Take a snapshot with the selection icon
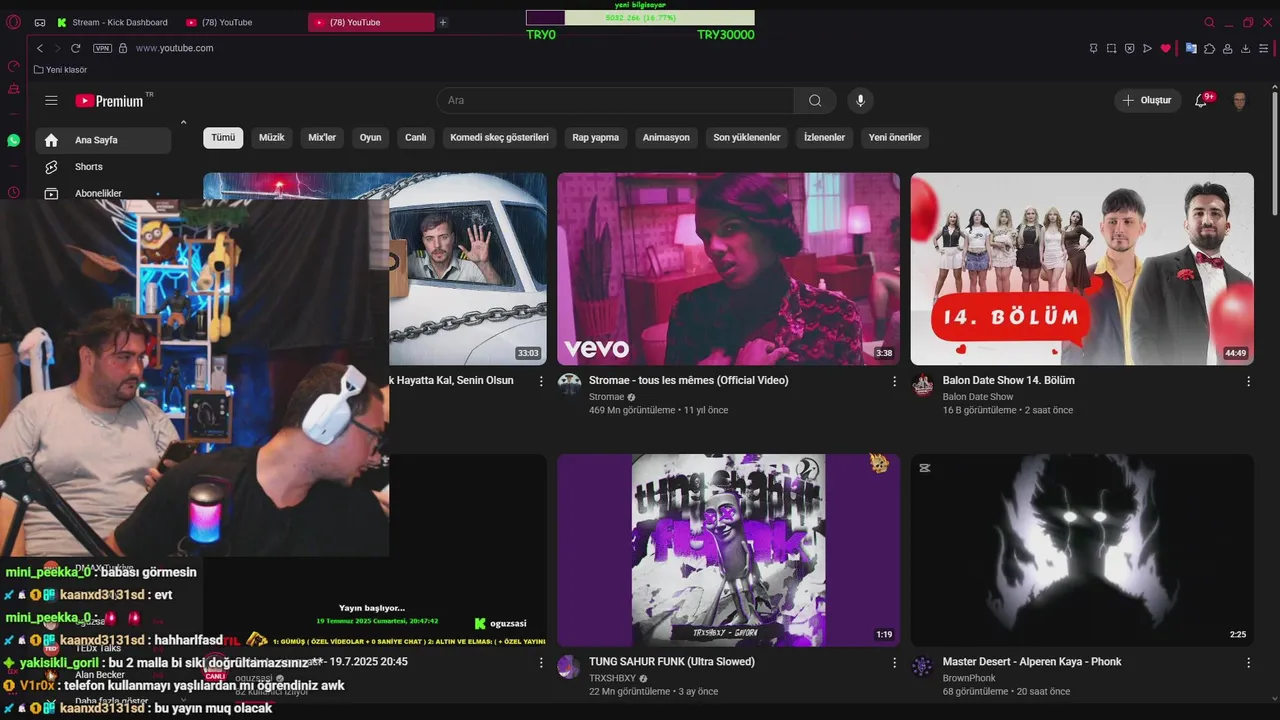Viewport: 1280px width, 720px height. pyautogui.click(x=1111, y=48)
